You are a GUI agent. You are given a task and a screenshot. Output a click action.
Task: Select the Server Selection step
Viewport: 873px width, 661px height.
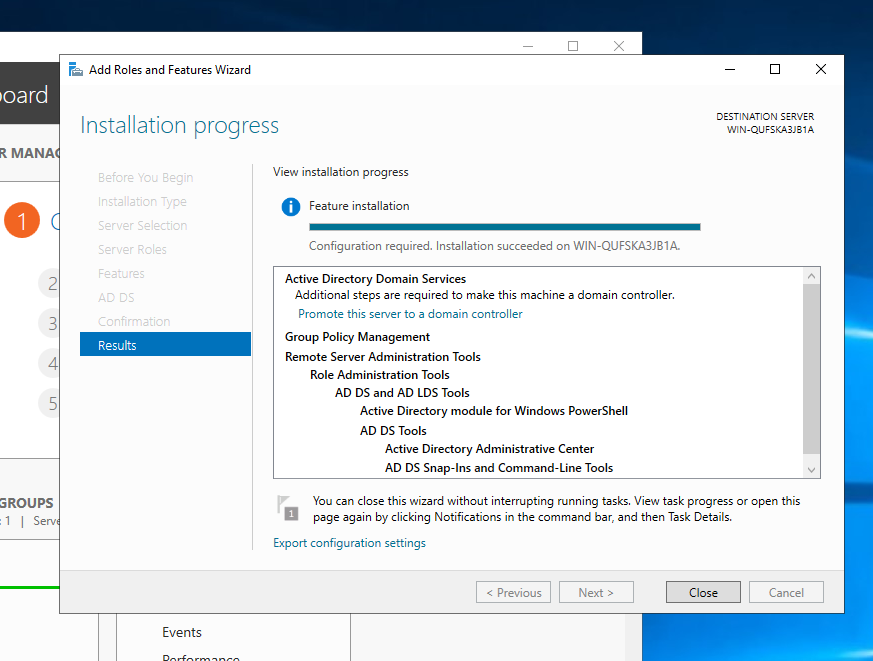[143, 226]
